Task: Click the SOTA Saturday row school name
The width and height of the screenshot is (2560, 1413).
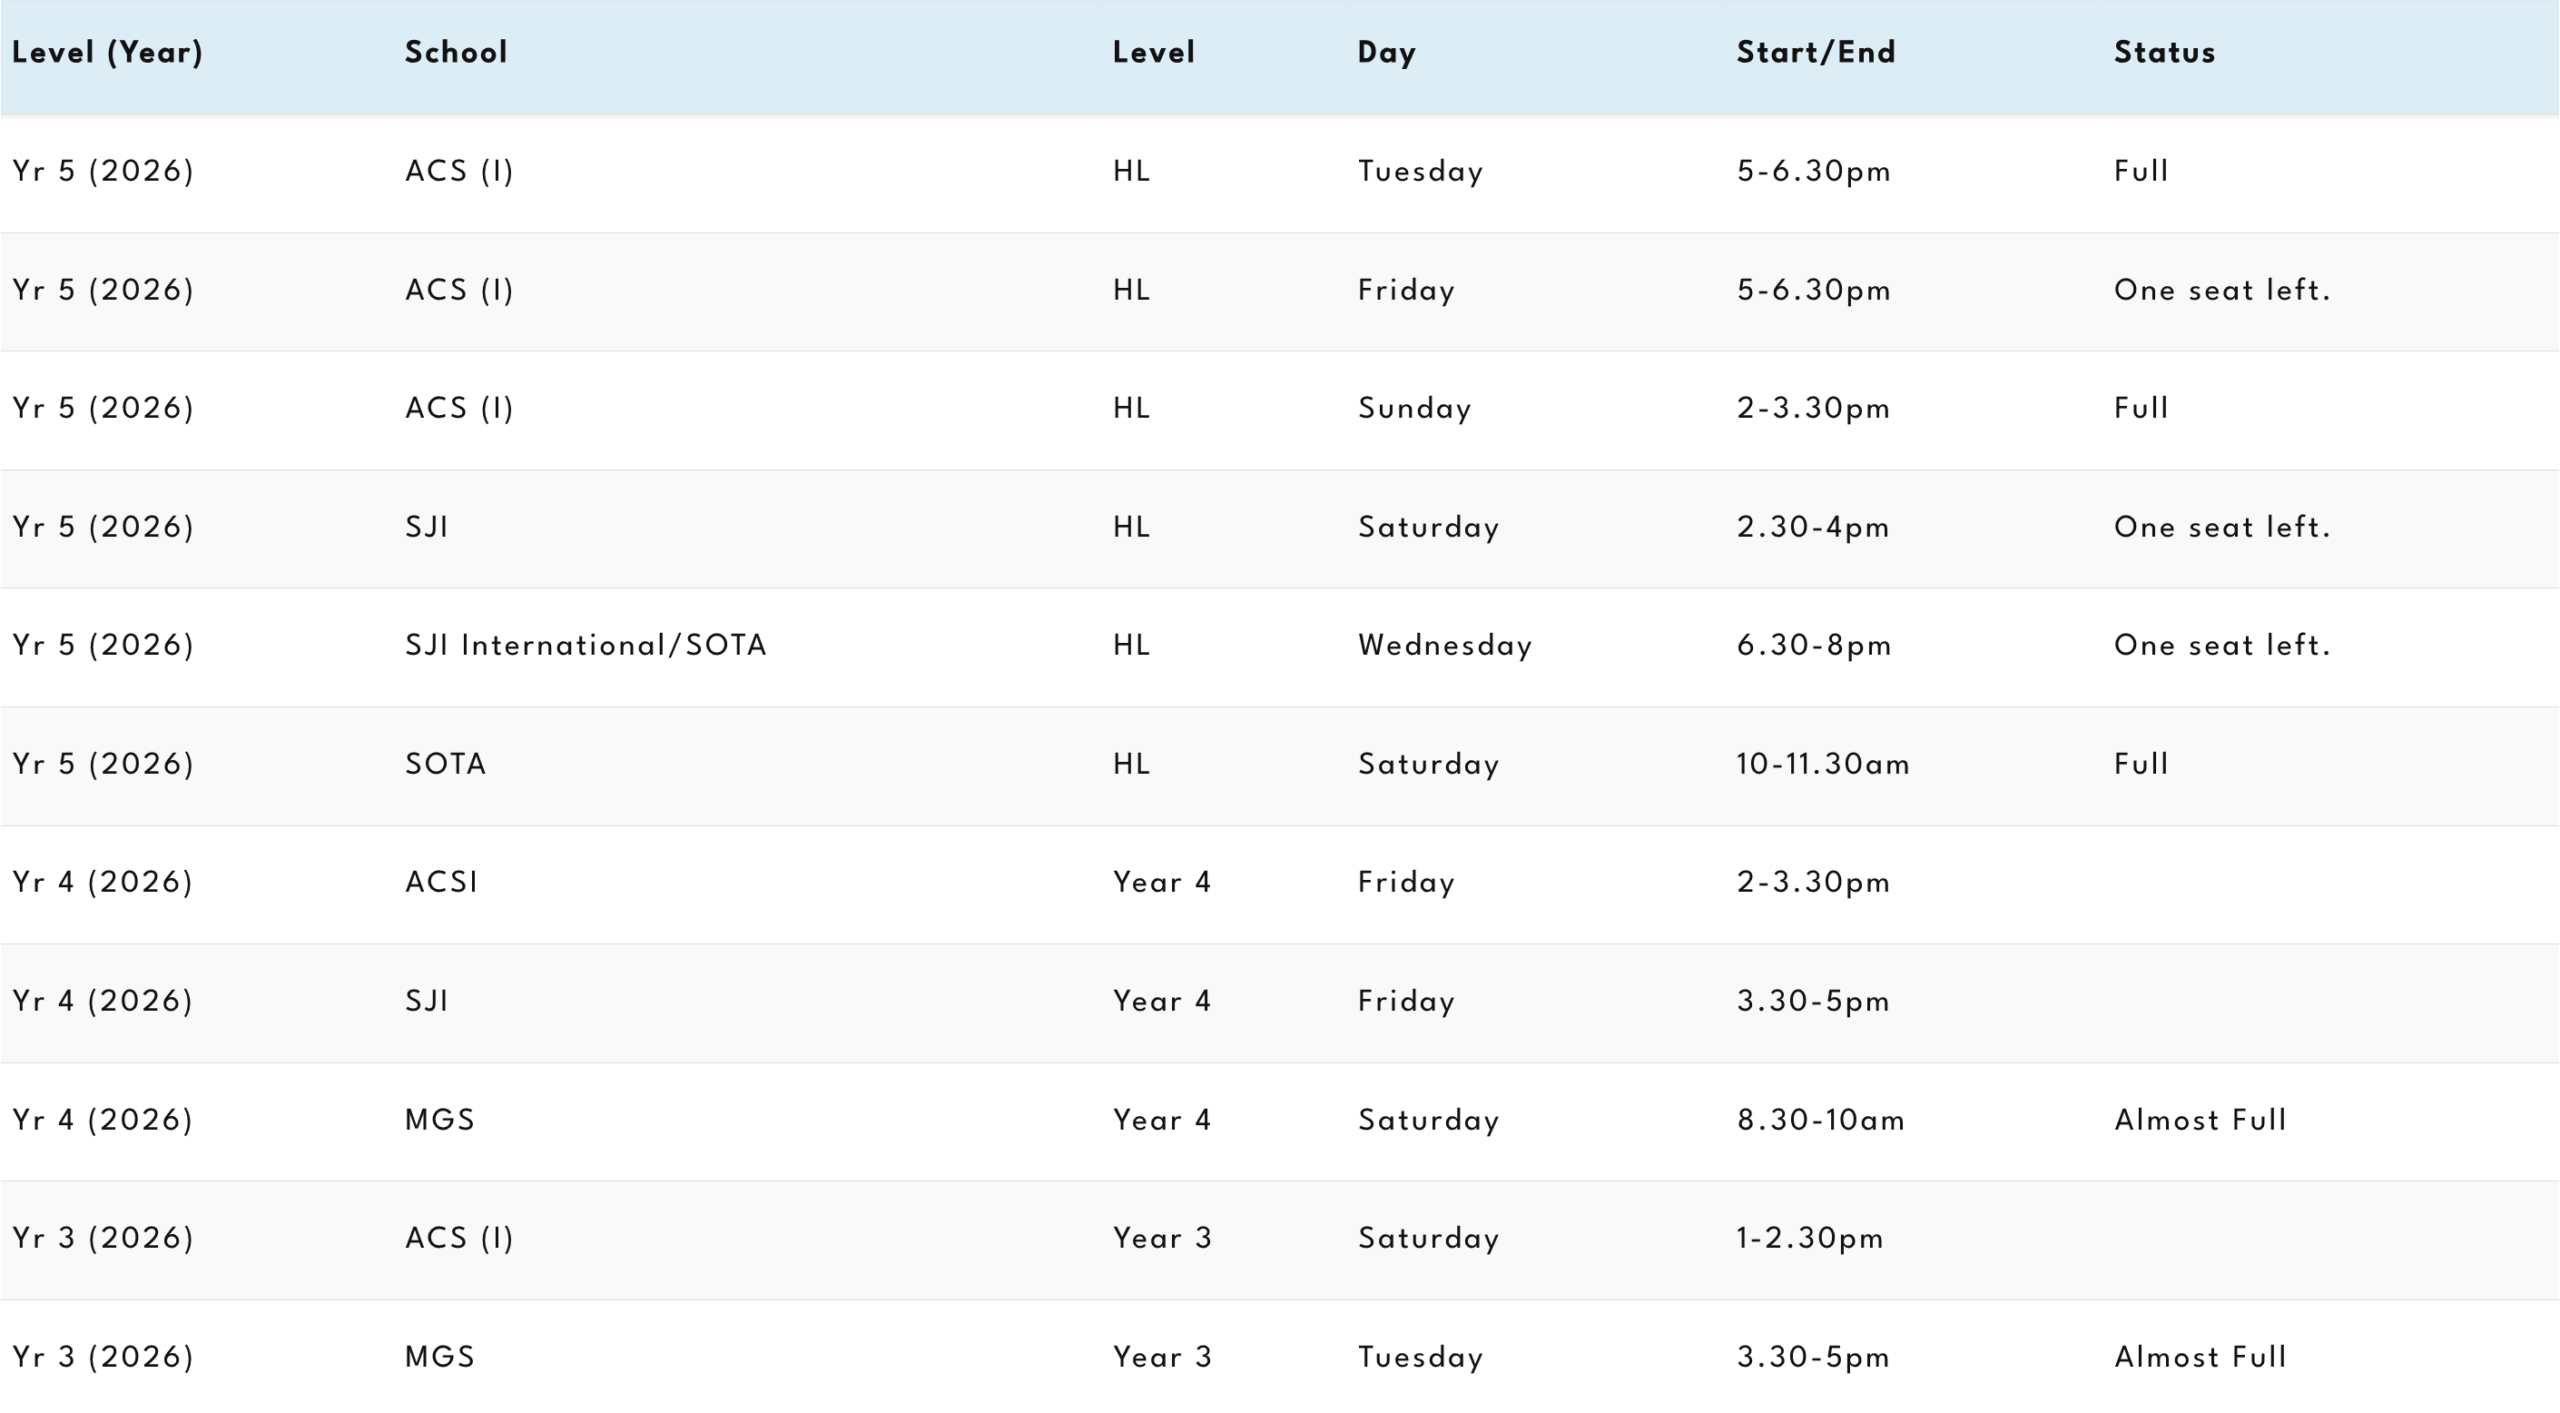Action: [445, 764]
